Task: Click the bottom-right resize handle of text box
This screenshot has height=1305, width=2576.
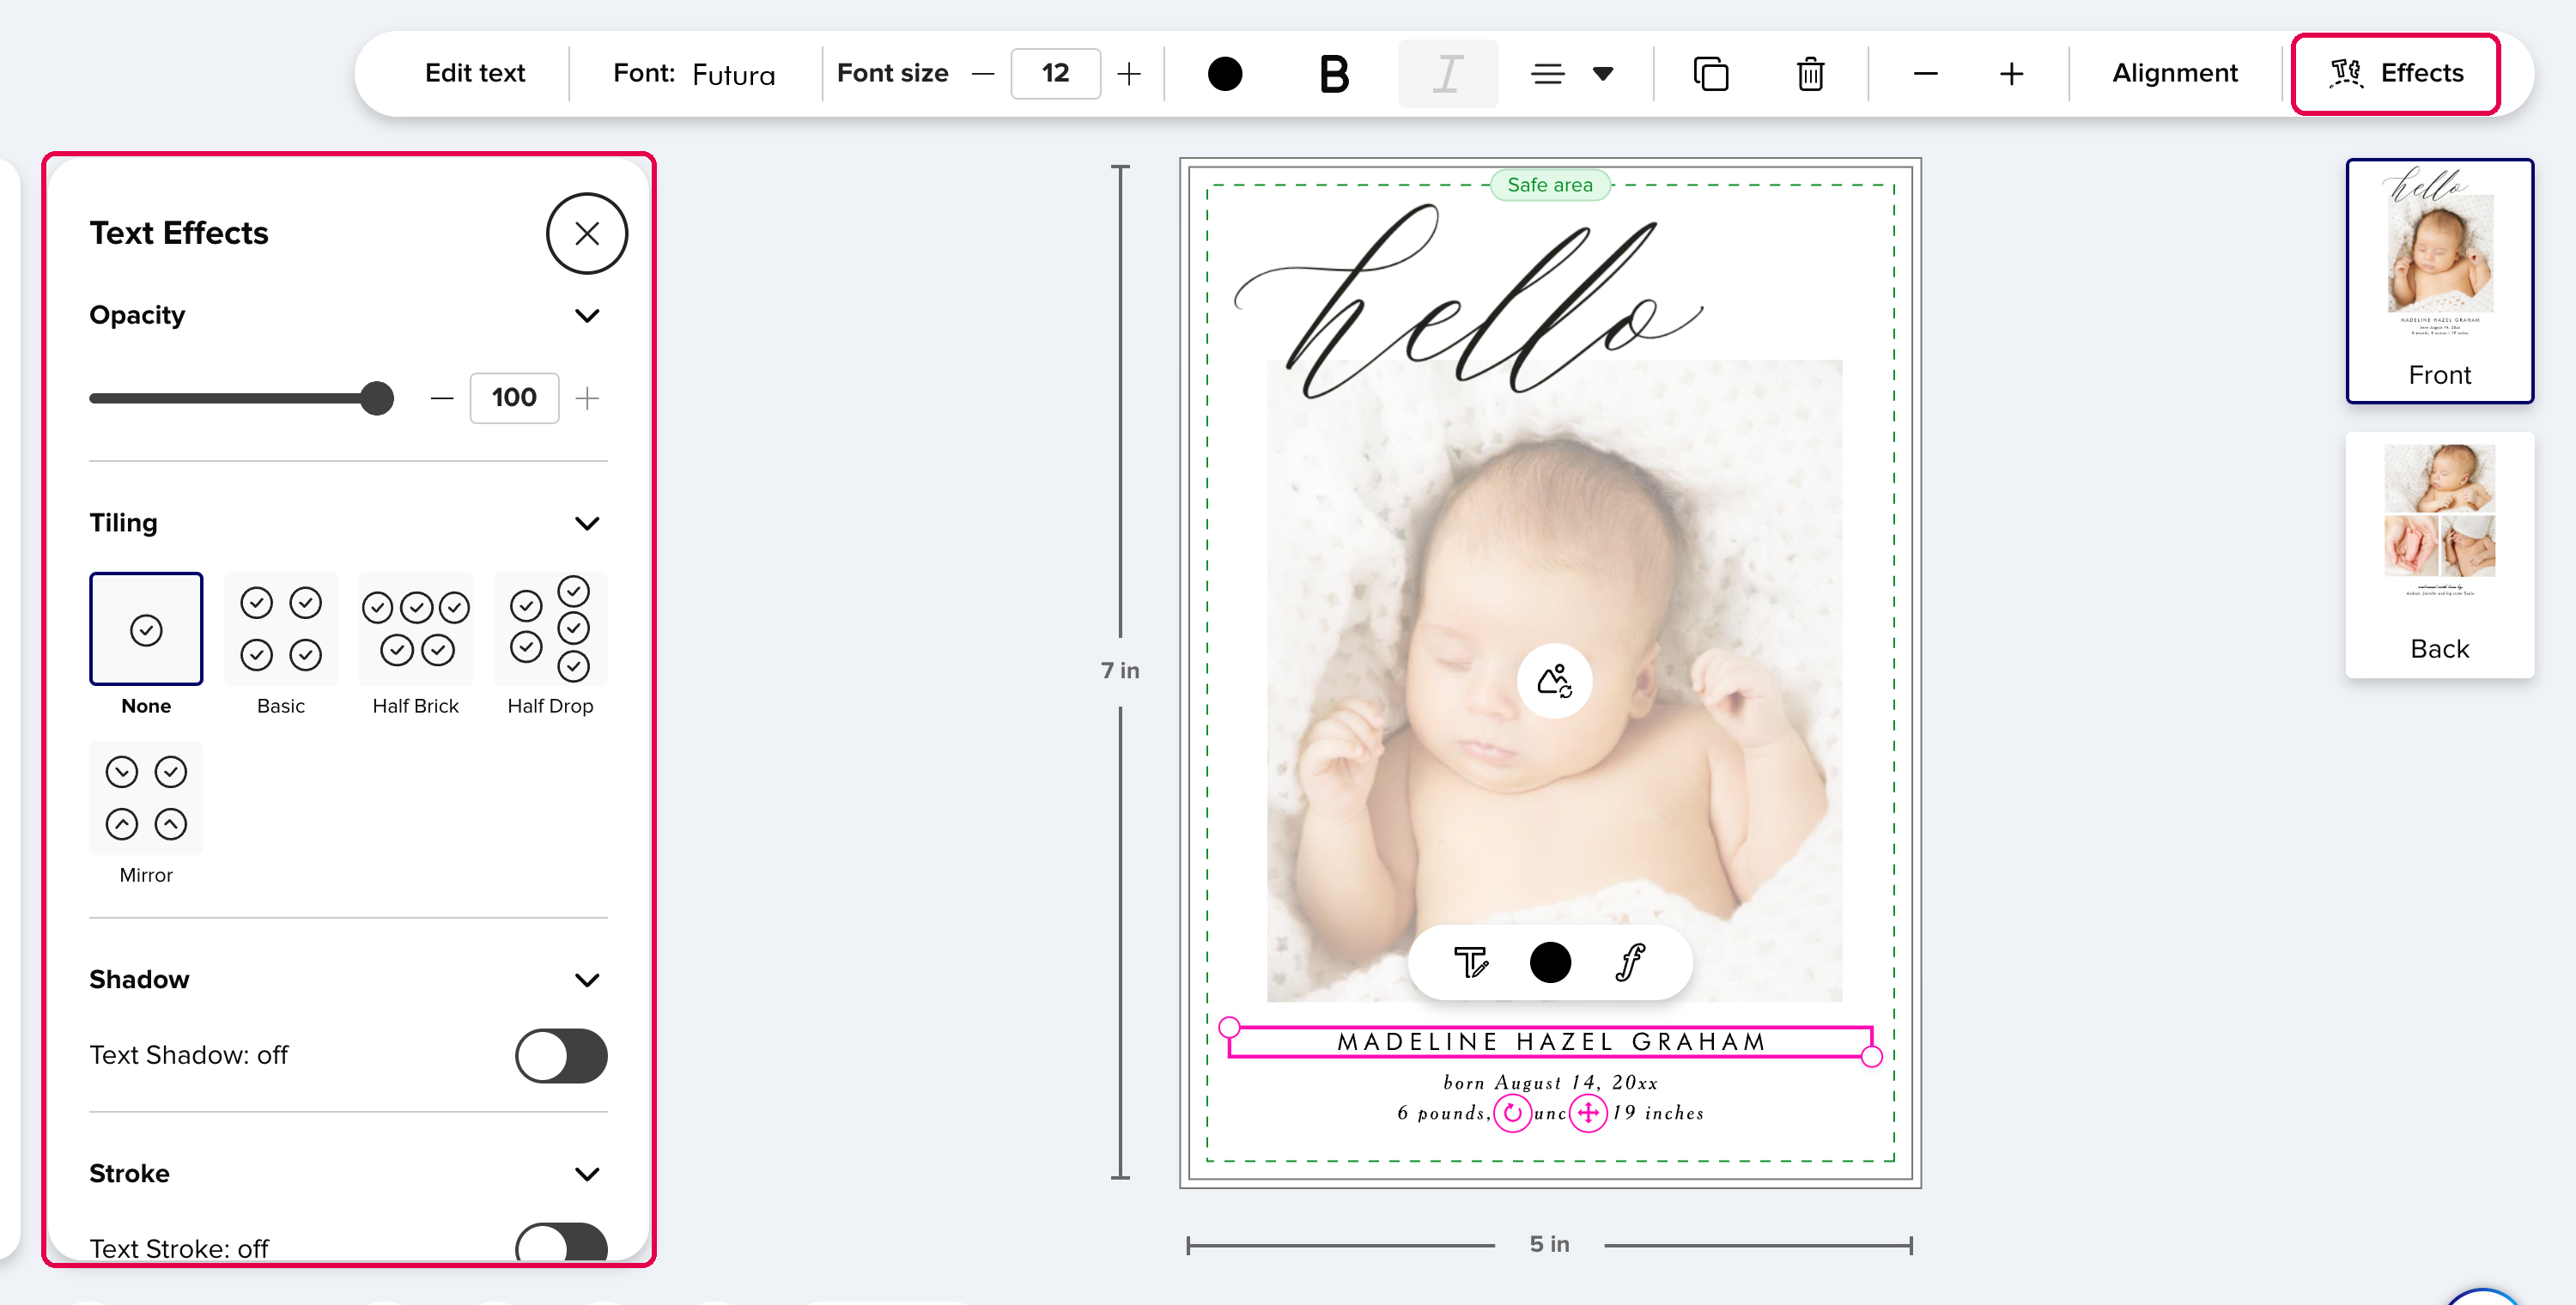Action: click(x=1872, y=1057)
